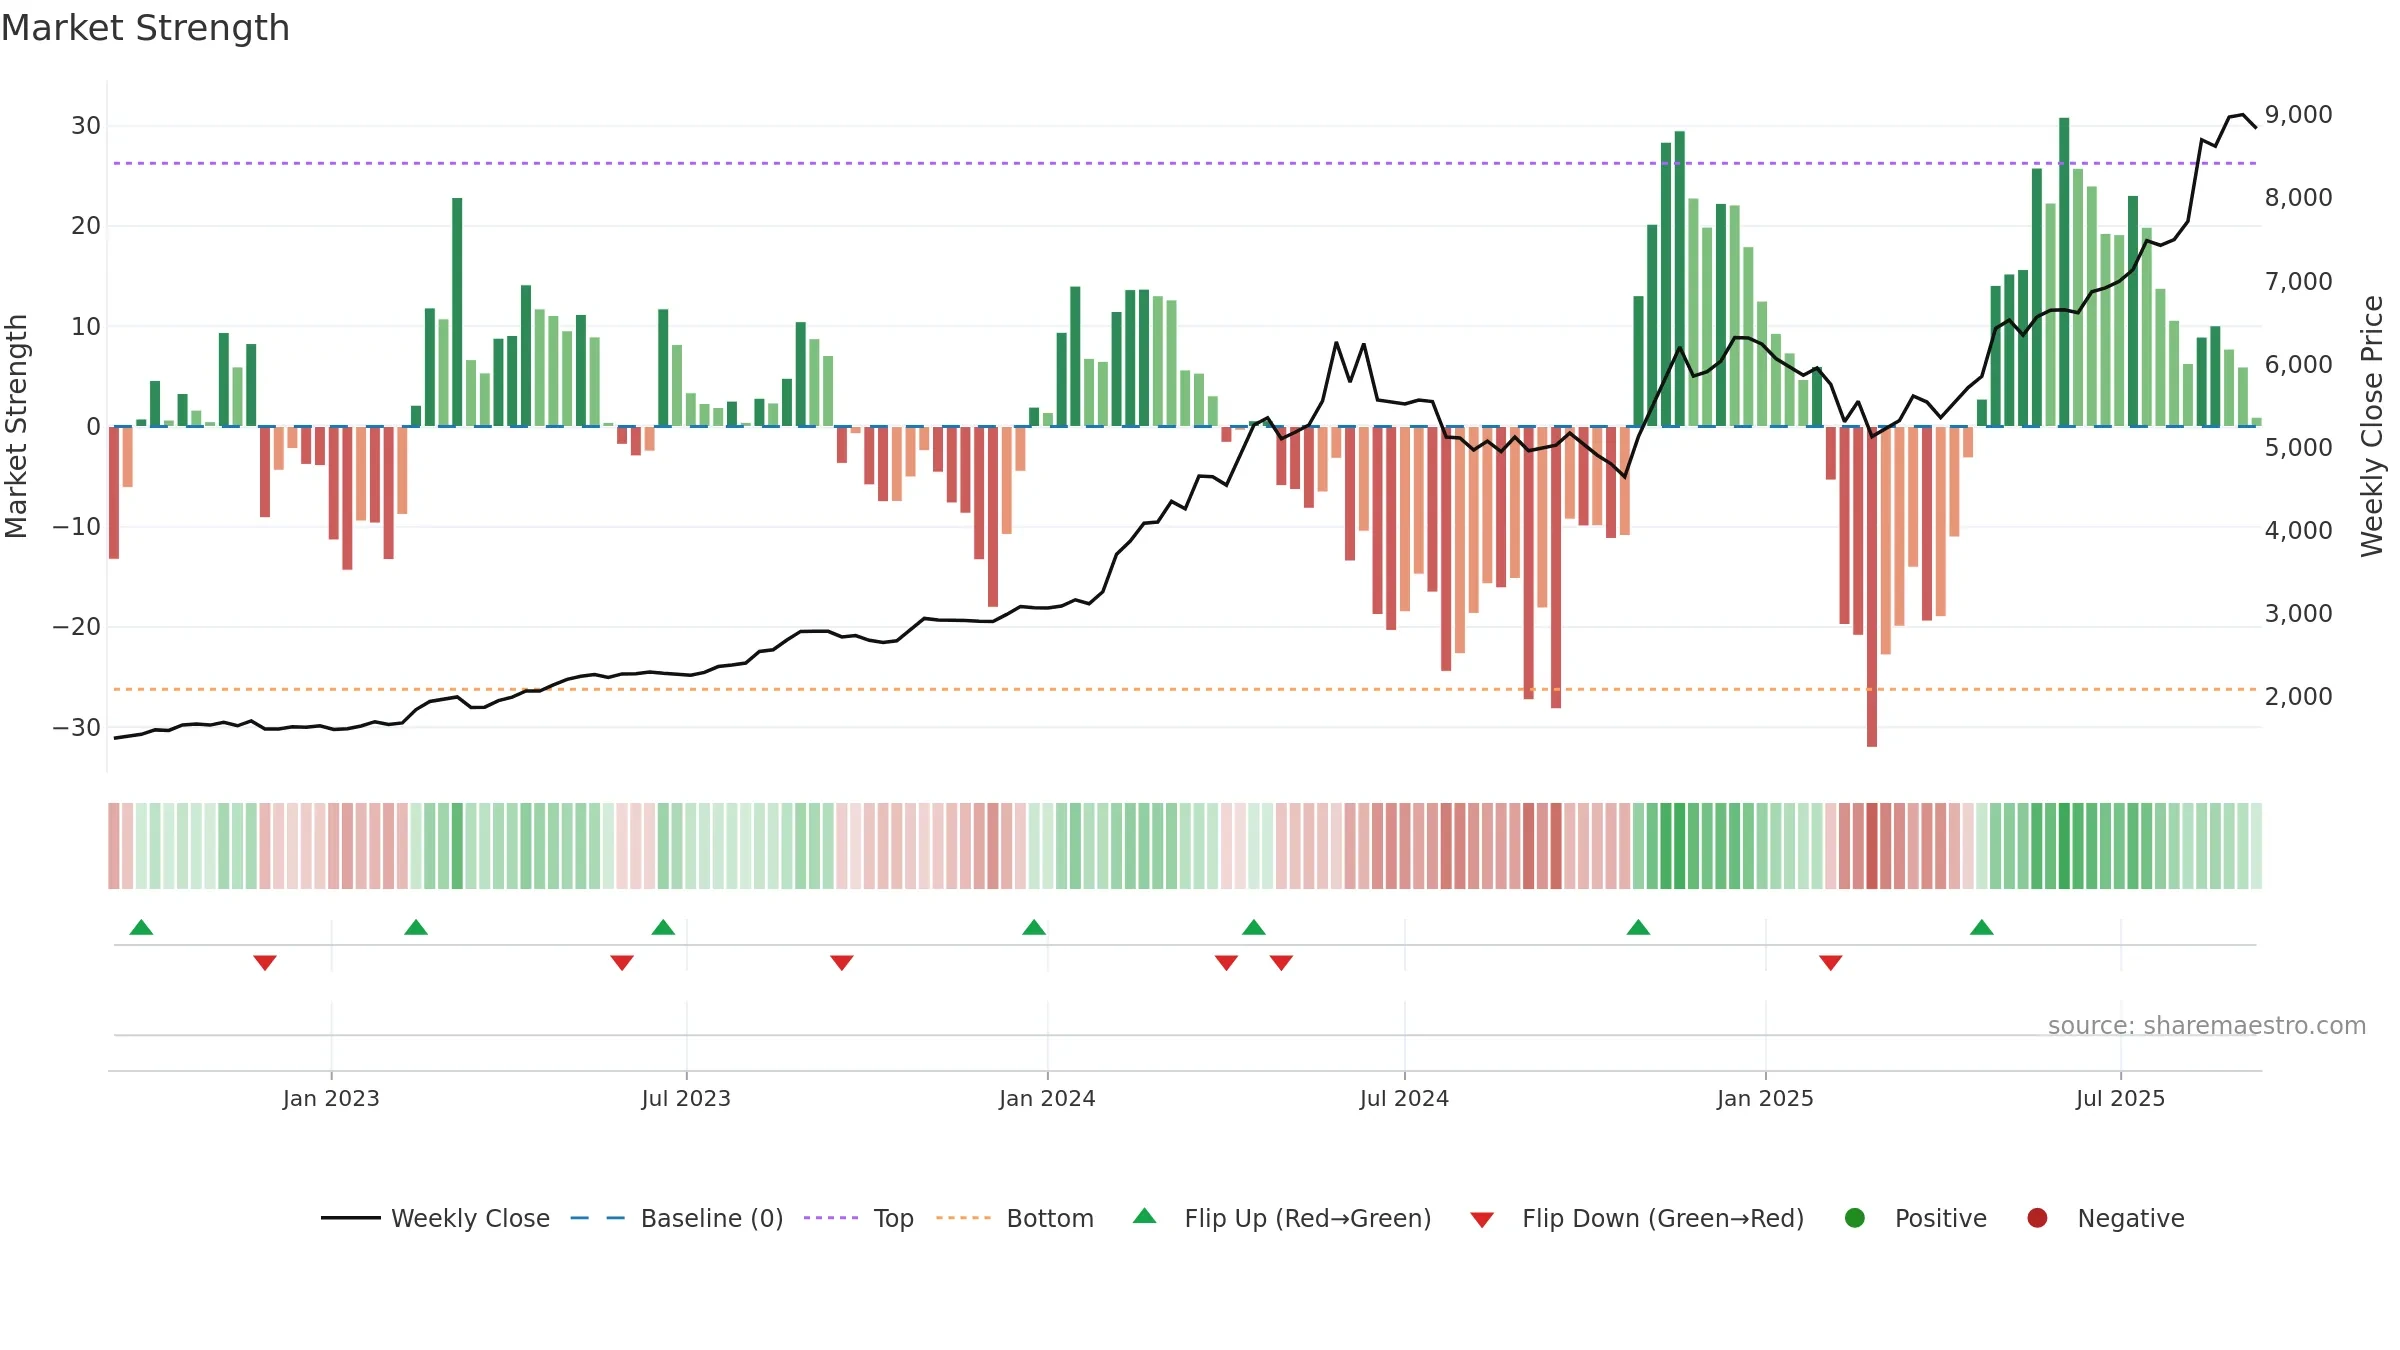Click the flip-up green triangle just before Jan 2024
Screen dimensions: 2400x1350
[1034, 927]
